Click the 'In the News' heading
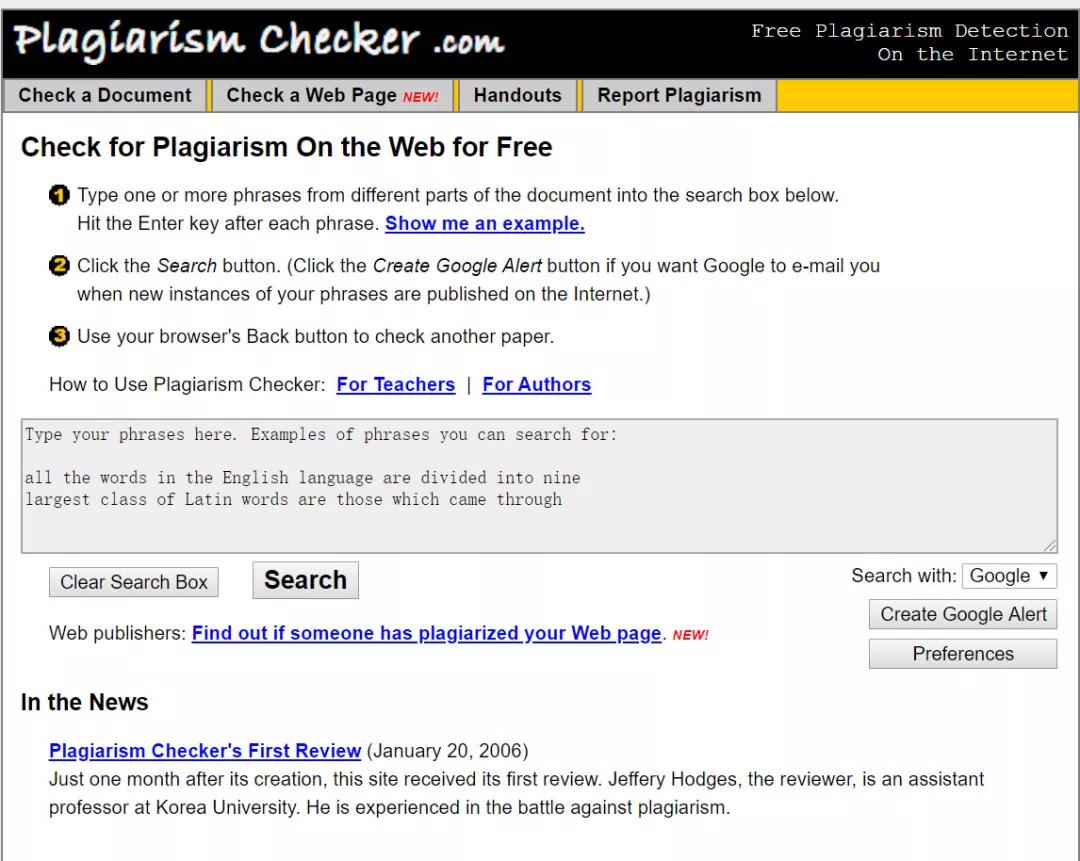1080x861 pixels. coord(85,702)
